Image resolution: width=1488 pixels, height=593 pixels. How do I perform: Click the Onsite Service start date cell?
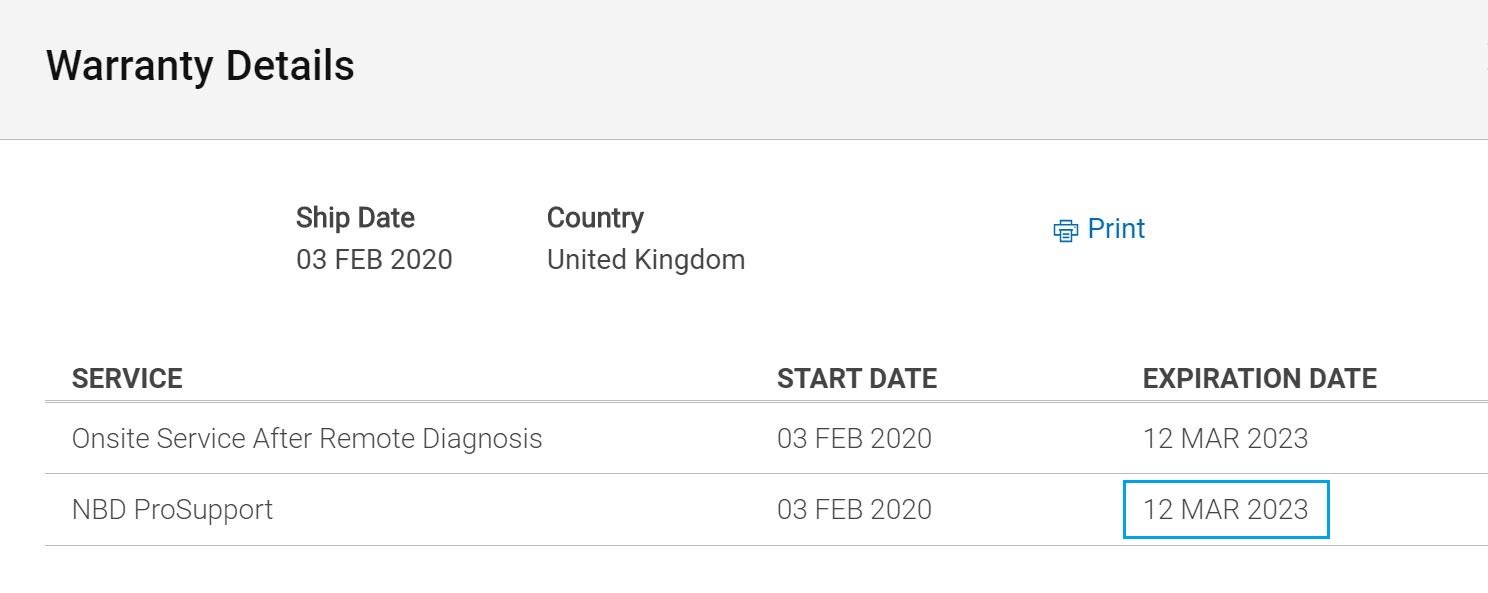(x=854, y=439)
